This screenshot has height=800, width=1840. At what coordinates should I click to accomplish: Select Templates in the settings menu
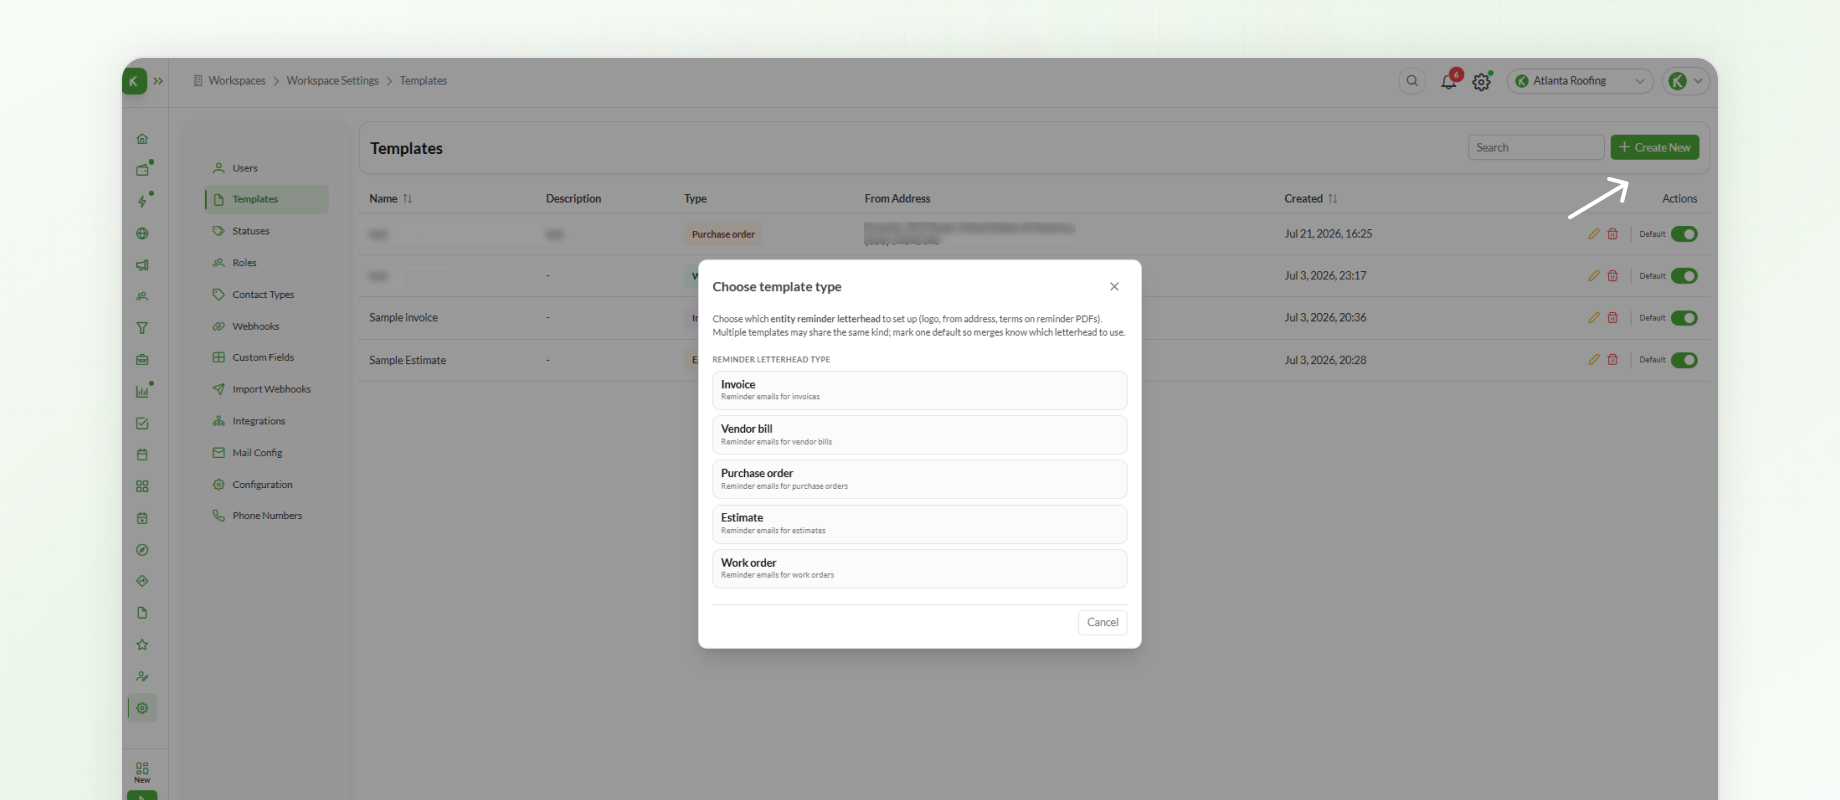point(266,199)
